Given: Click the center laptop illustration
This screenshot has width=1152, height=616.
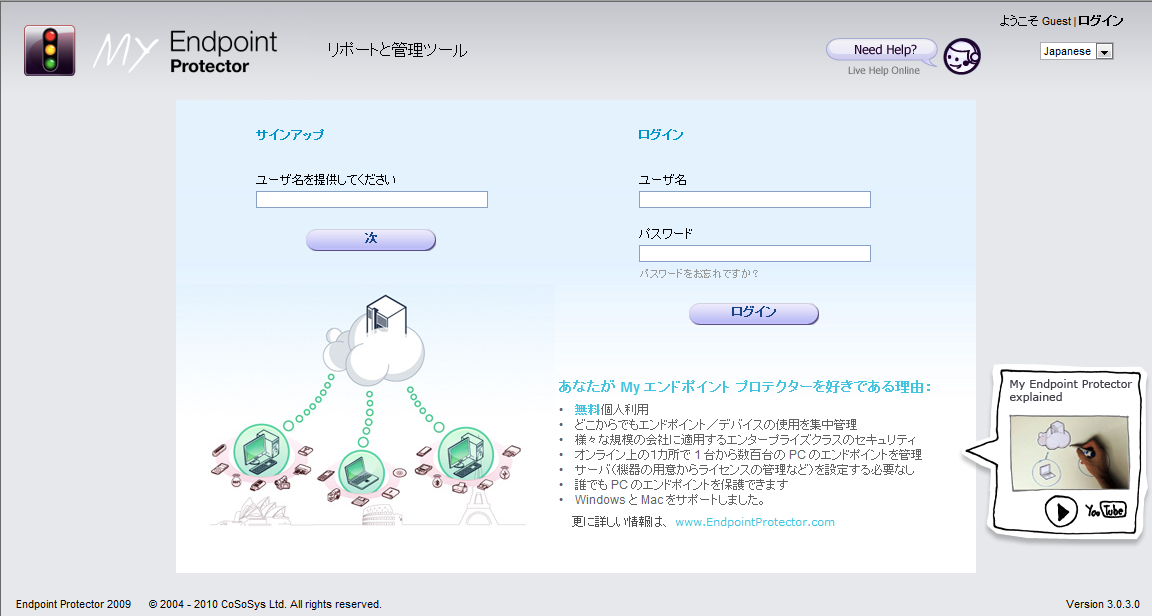Looking at the screenshot, I should (x=361, y=472).
